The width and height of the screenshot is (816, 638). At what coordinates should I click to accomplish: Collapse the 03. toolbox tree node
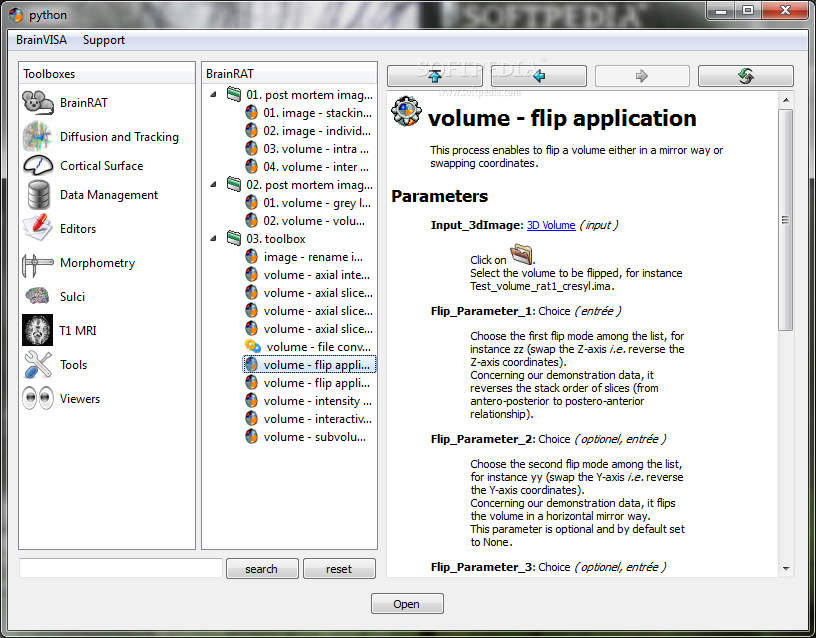point(213,239)
